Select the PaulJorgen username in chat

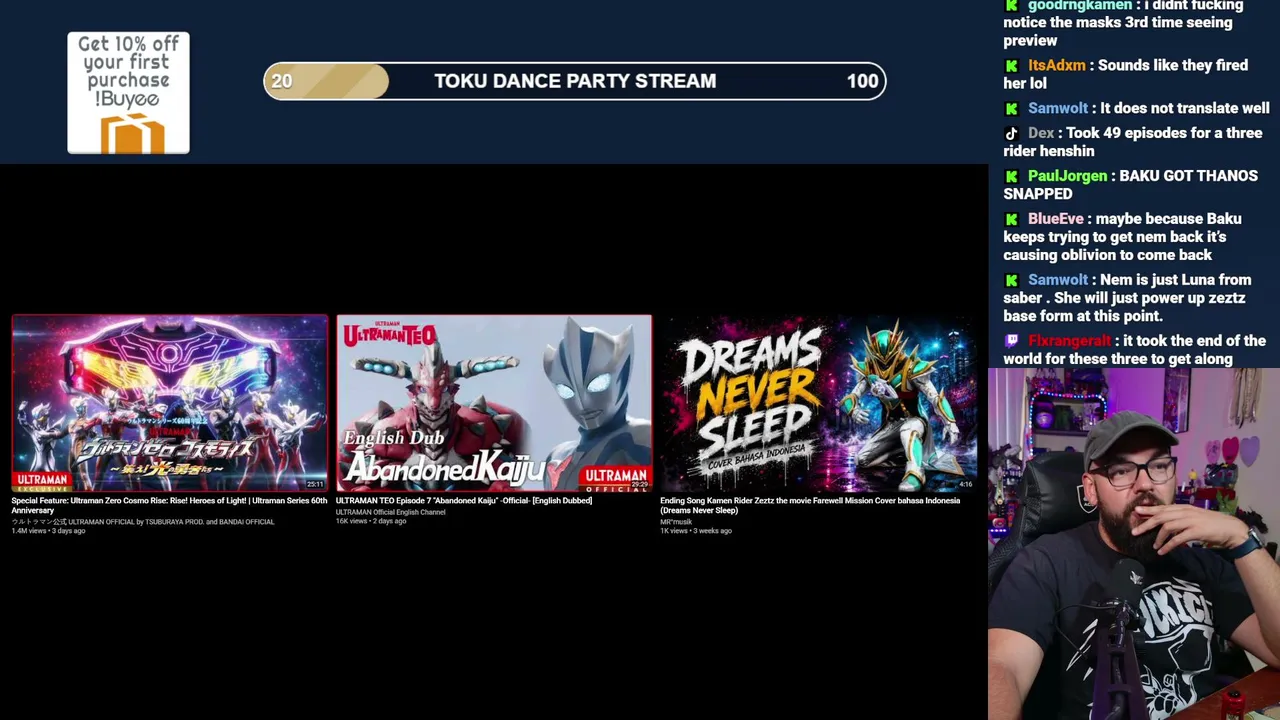[1067, 177]
